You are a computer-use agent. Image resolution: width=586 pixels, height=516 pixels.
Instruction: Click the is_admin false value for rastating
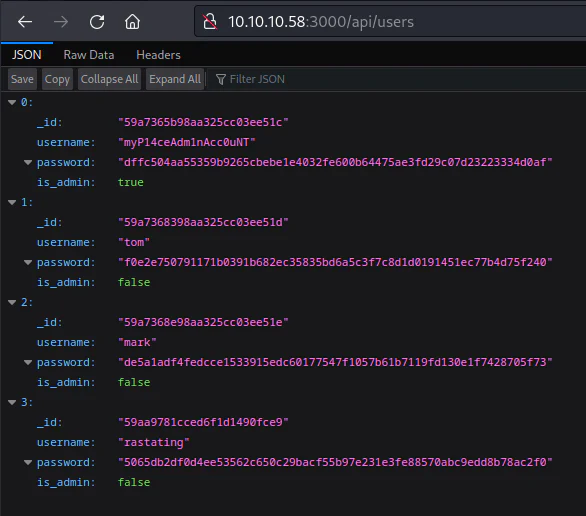[134, 482]
